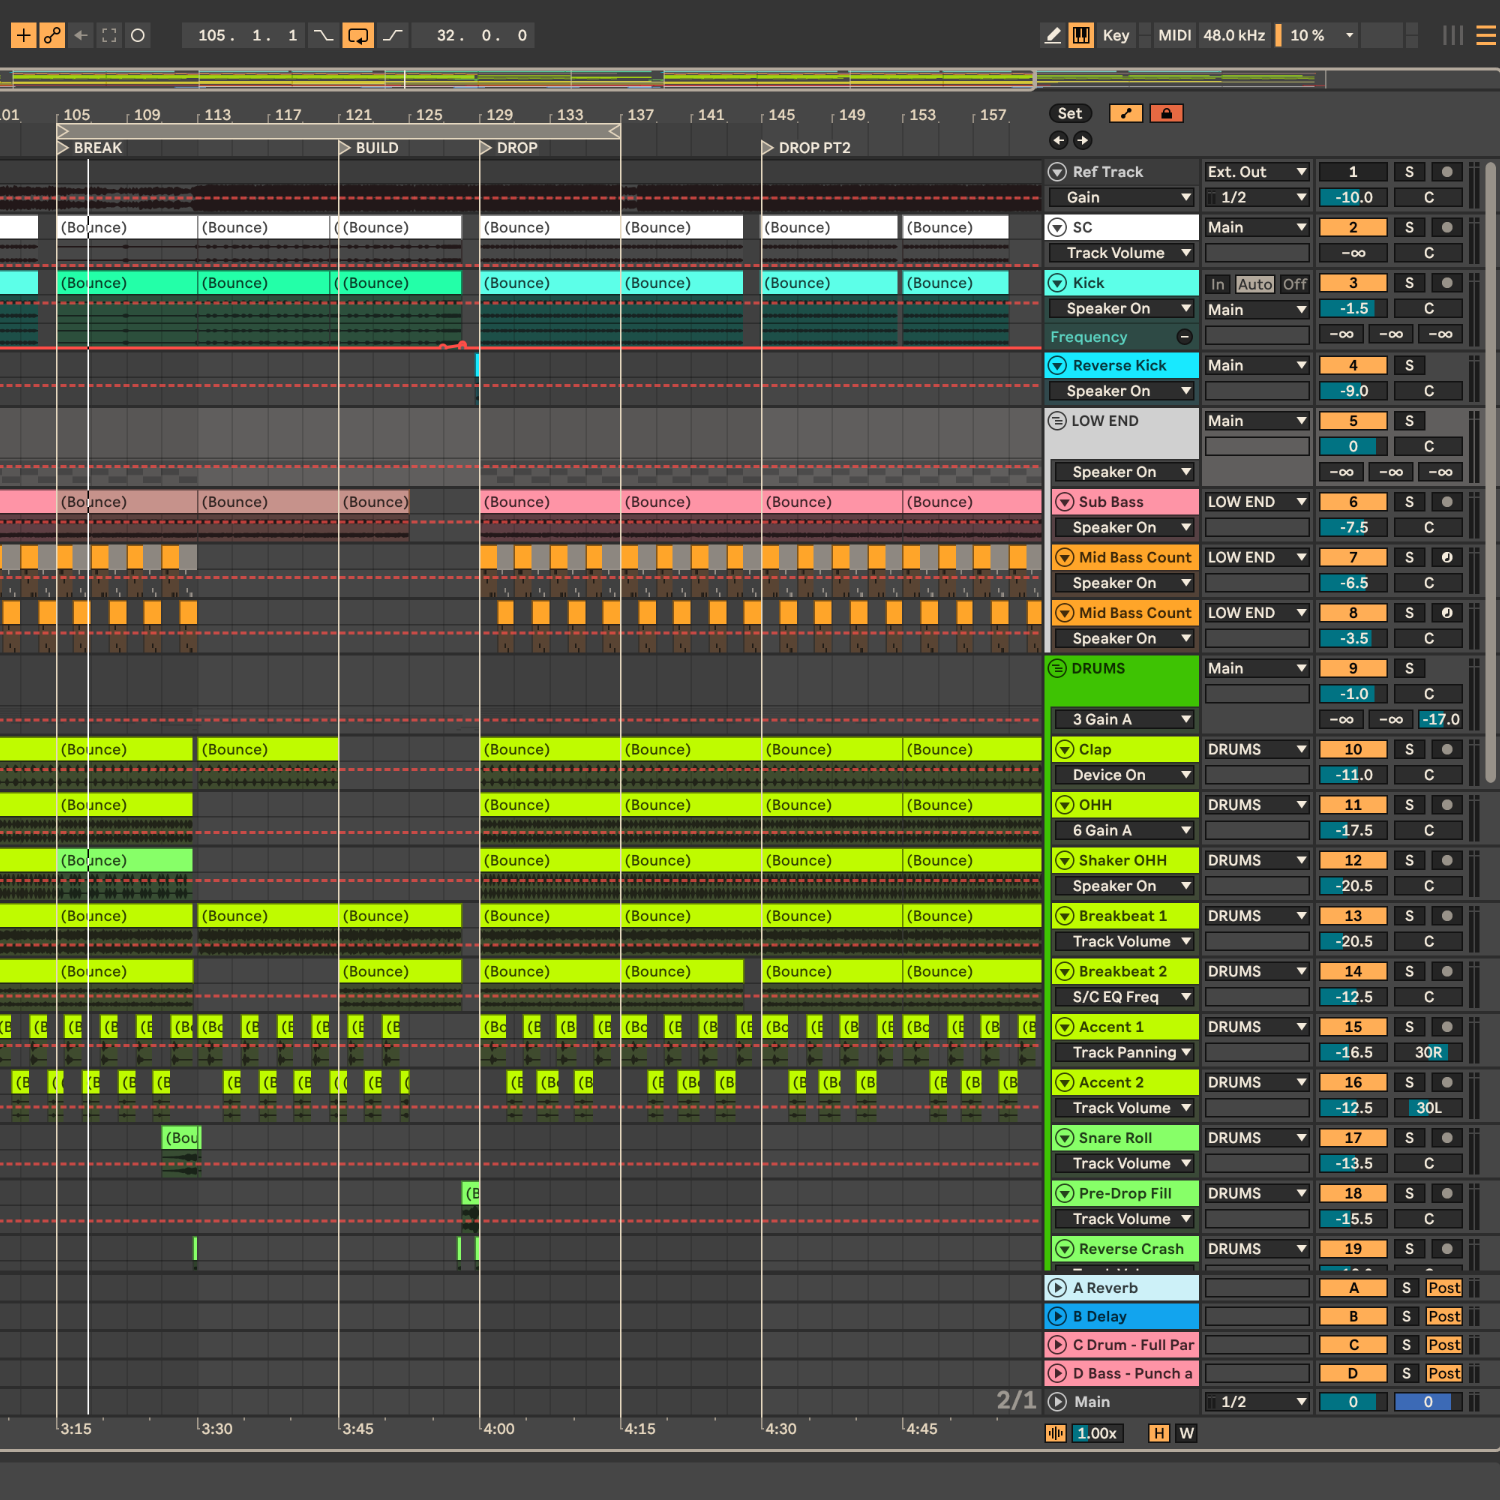Arm the Sub Bass track for recording
The height and width of the screenshot is (1500, 1500).
pos(1446,502)
